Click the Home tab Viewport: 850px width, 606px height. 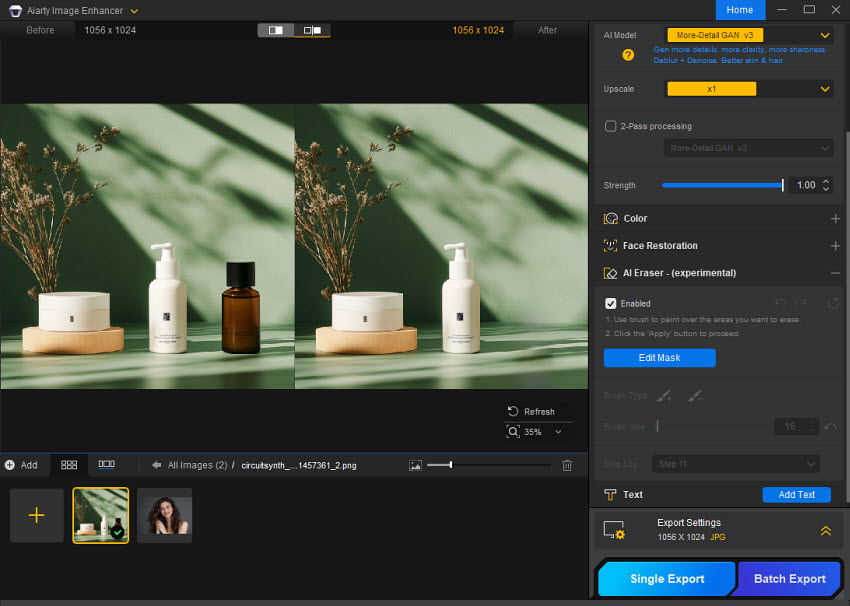(x=740, y=9)
